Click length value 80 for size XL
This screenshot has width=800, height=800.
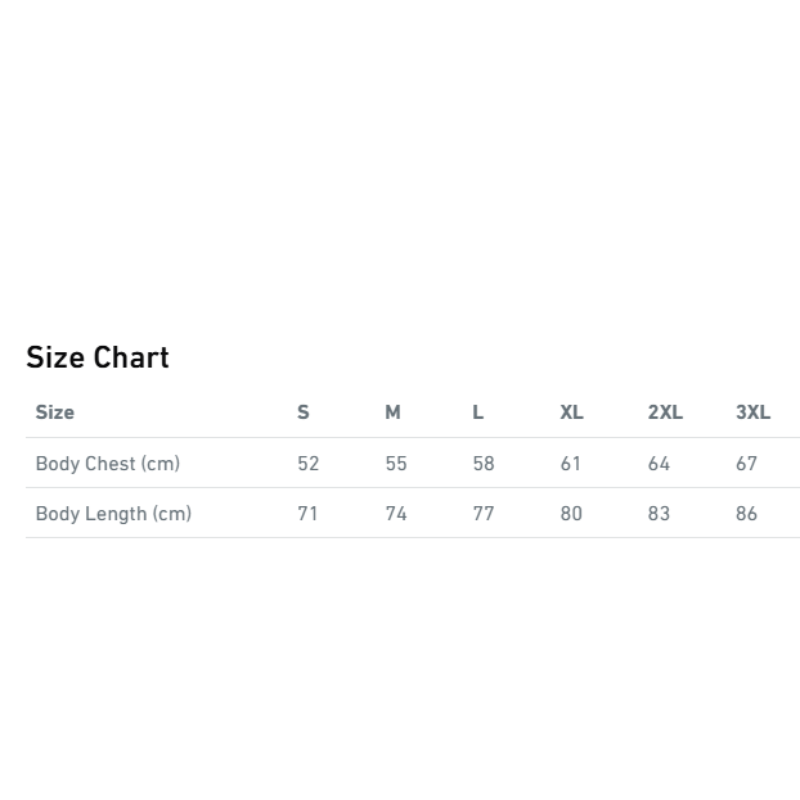click(x=570, y=514)
